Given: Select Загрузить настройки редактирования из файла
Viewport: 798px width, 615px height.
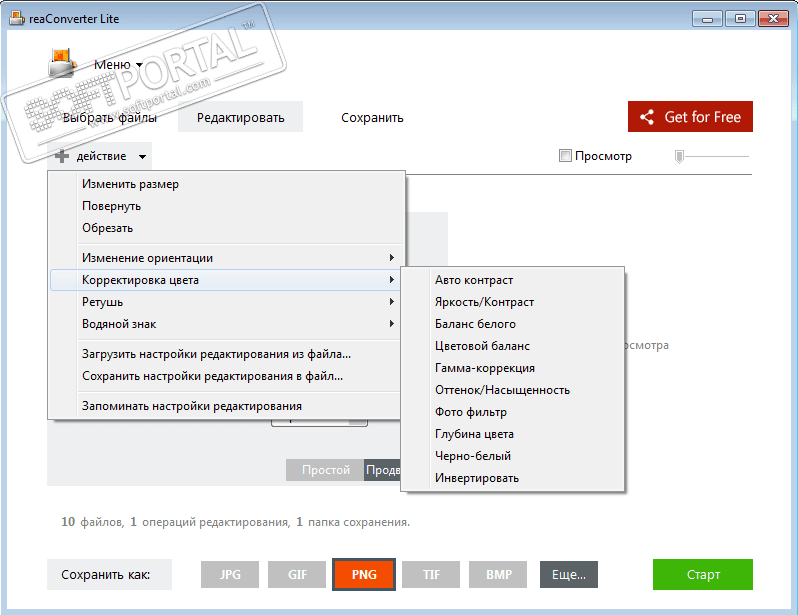Looking at the screenshot, I should [225, 354].
